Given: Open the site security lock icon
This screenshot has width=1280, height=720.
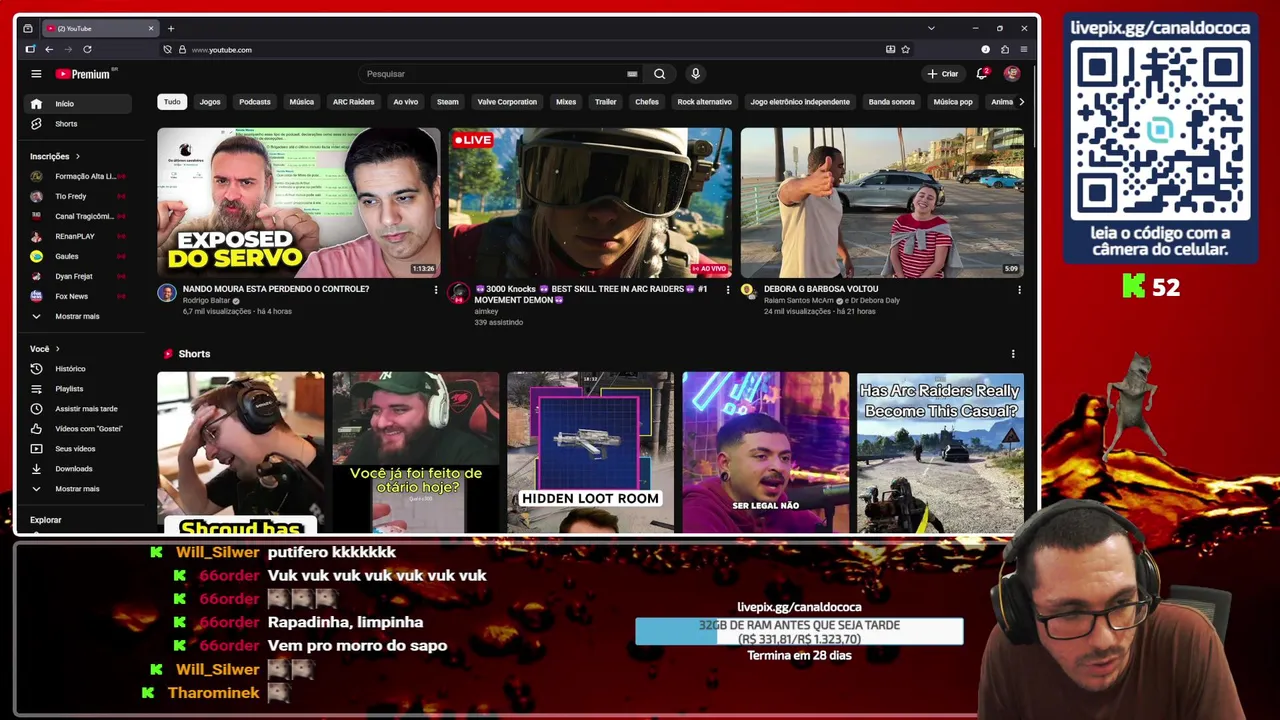Looking at the screenshot, I should click(x=182, y=49).
